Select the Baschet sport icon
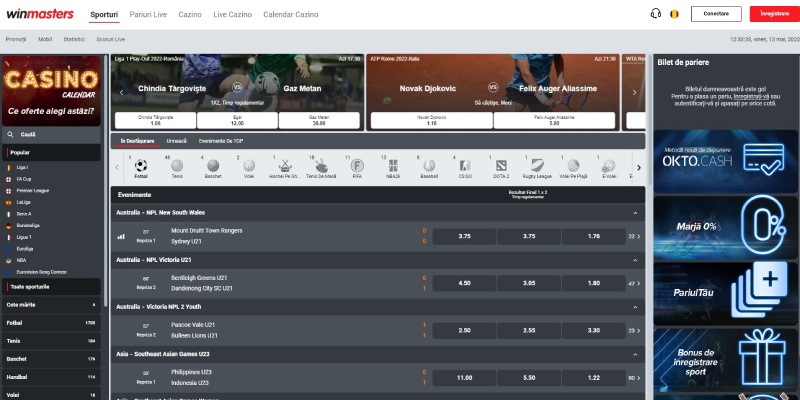 click(213, 166)
